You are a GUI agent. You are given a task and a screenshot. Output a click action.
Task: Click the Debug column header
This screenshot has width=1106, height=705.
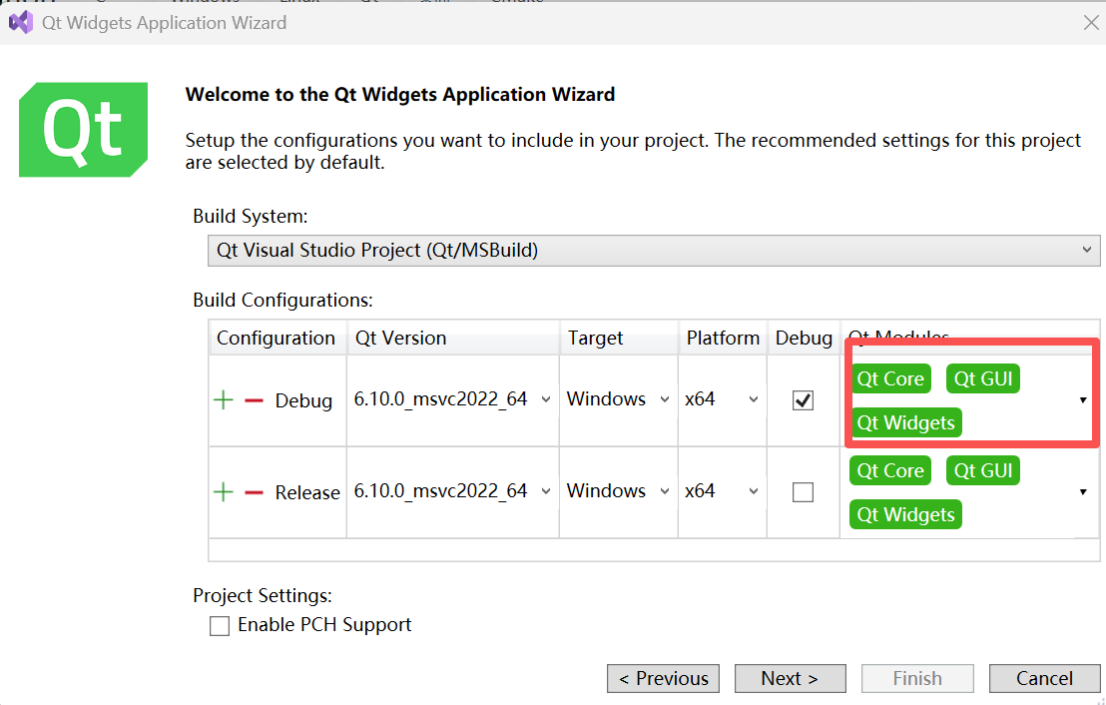pos(803,338)
